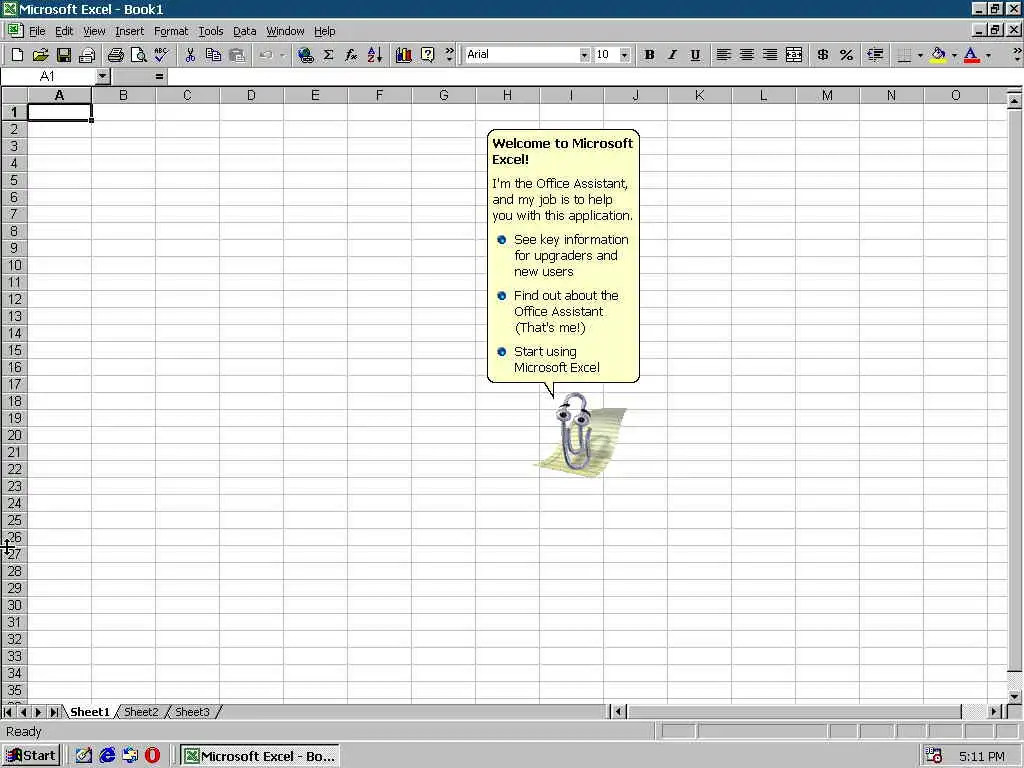Screen dimensions: 1024x768
Task: Open a file with the Open folder icon
Action: [40, 55]
